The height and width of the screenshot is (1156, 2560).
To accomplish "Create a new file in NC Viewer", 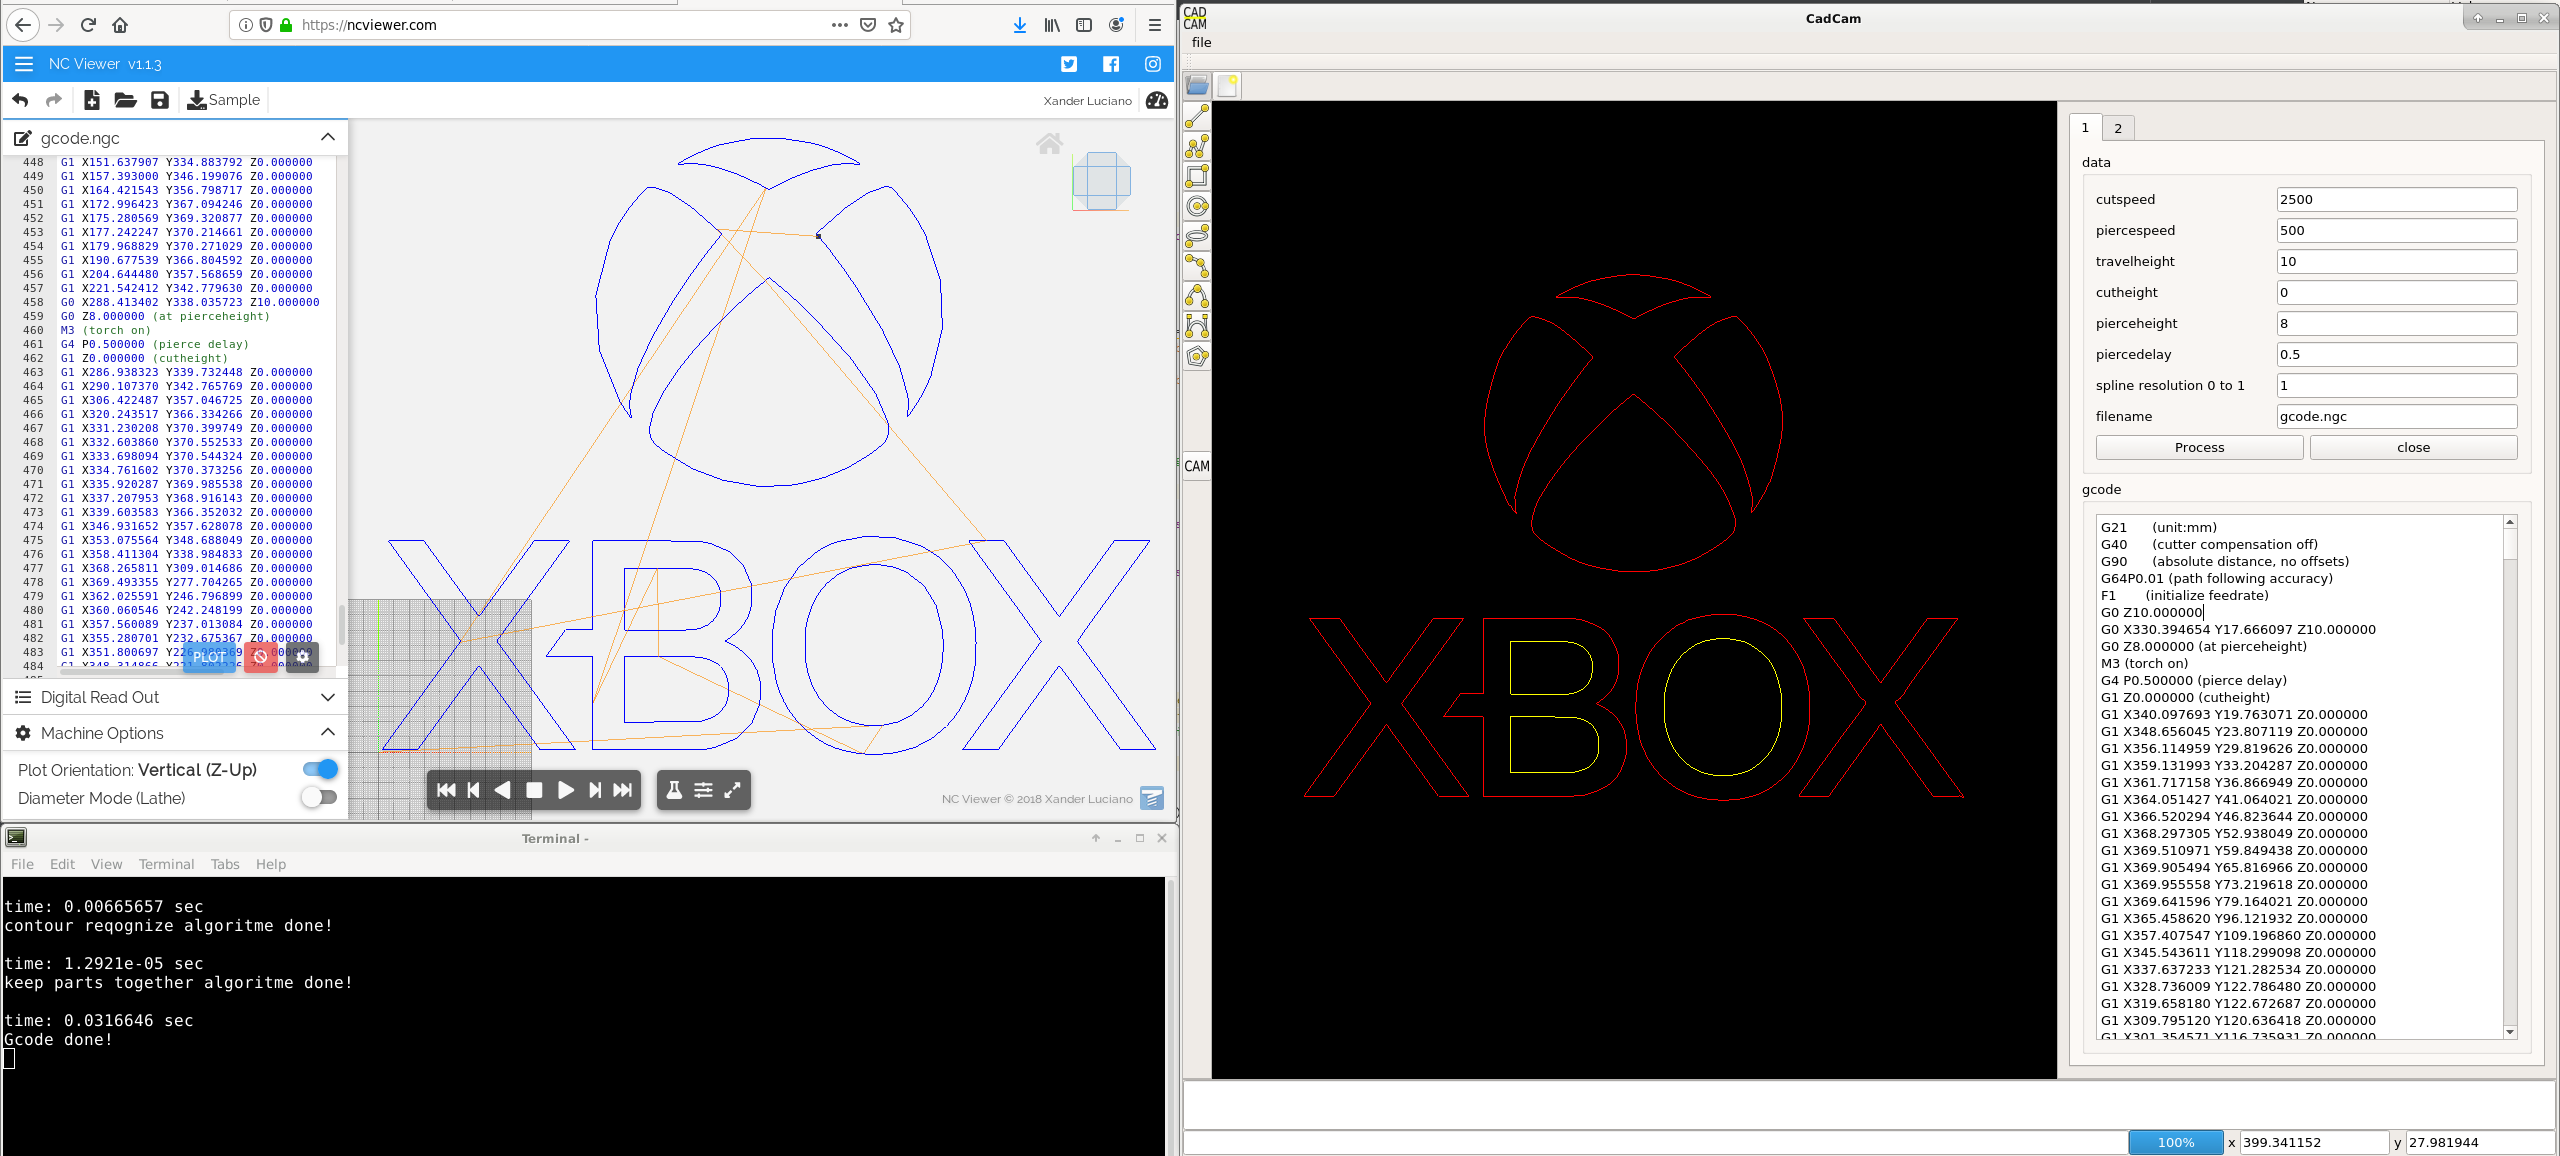I will (91, 100).
